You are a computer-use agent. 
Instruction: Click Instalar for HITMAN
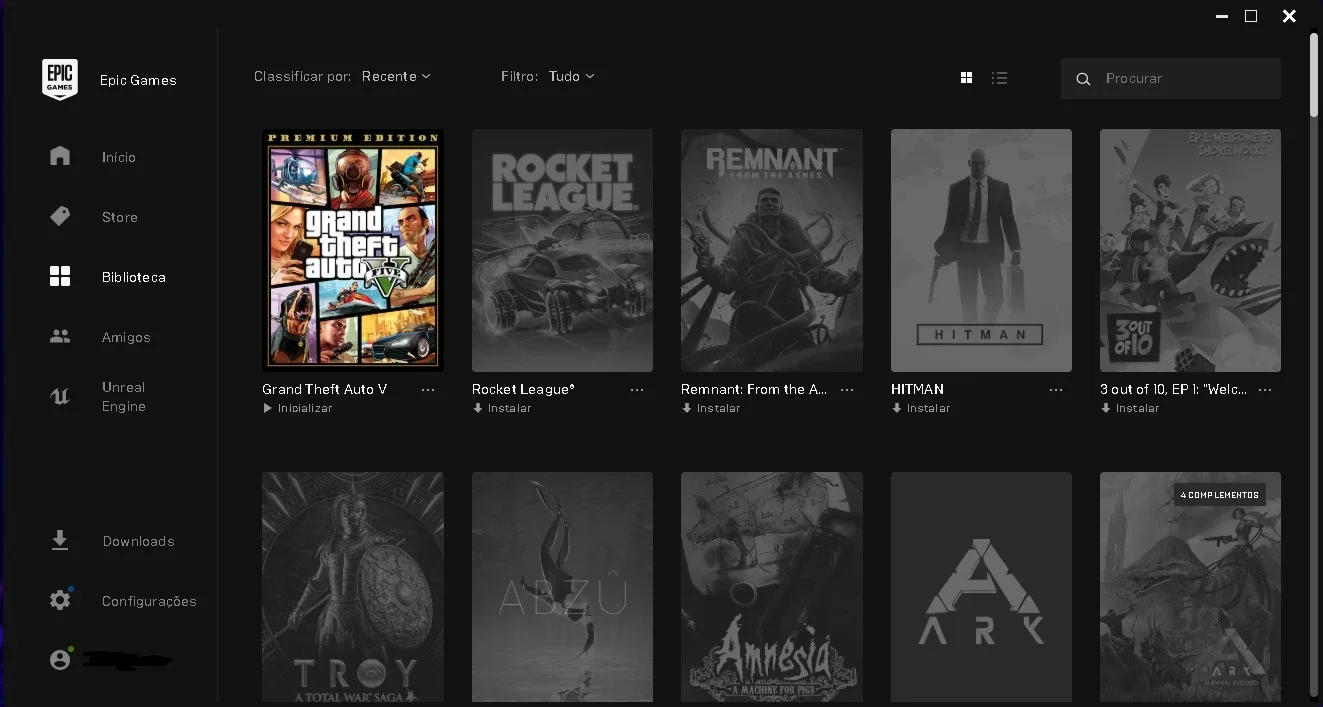coord(928,408)
